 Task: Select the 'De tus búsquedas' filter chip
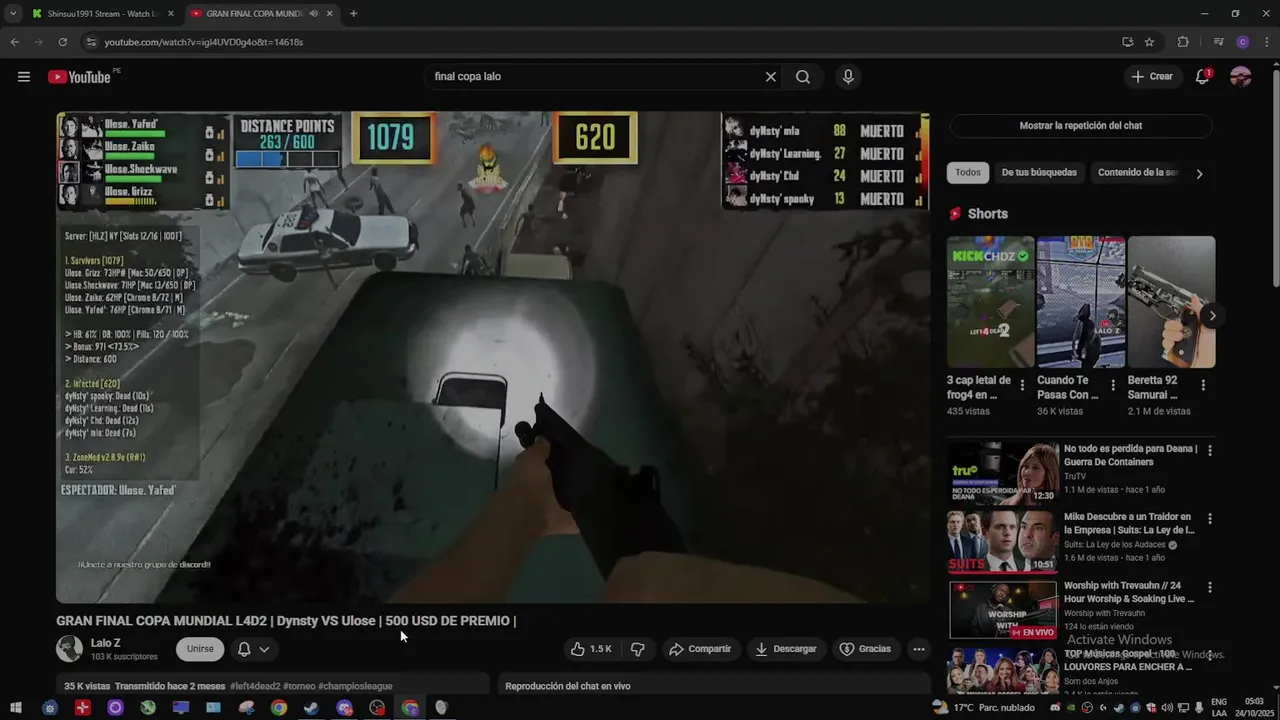(1039, 173)
